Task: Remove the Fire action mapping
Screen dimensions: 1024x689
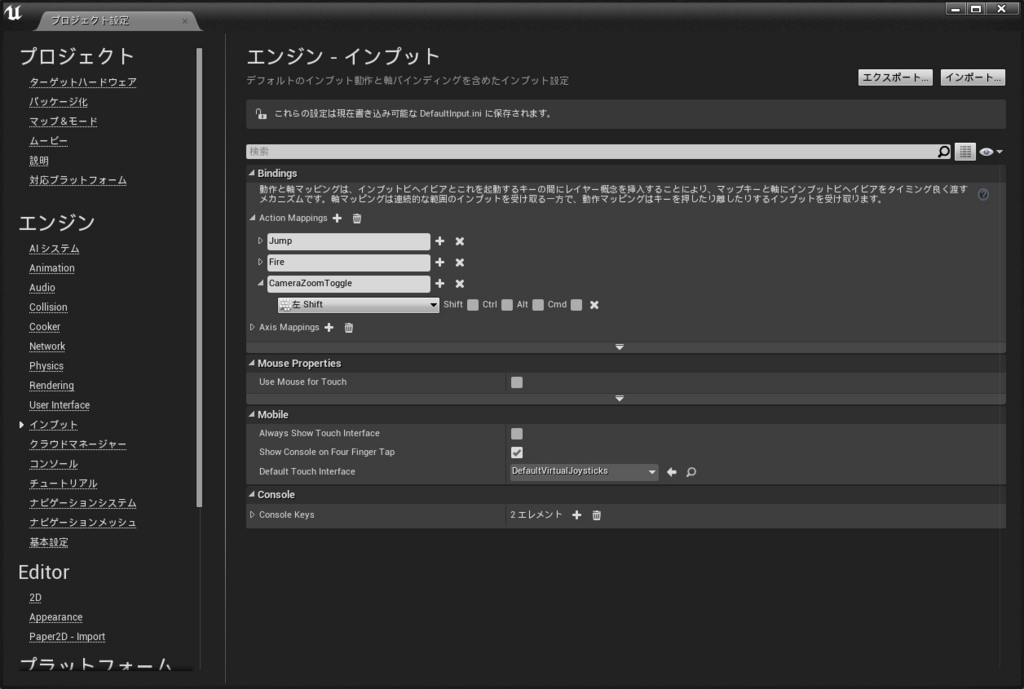Action: (460, 262)
